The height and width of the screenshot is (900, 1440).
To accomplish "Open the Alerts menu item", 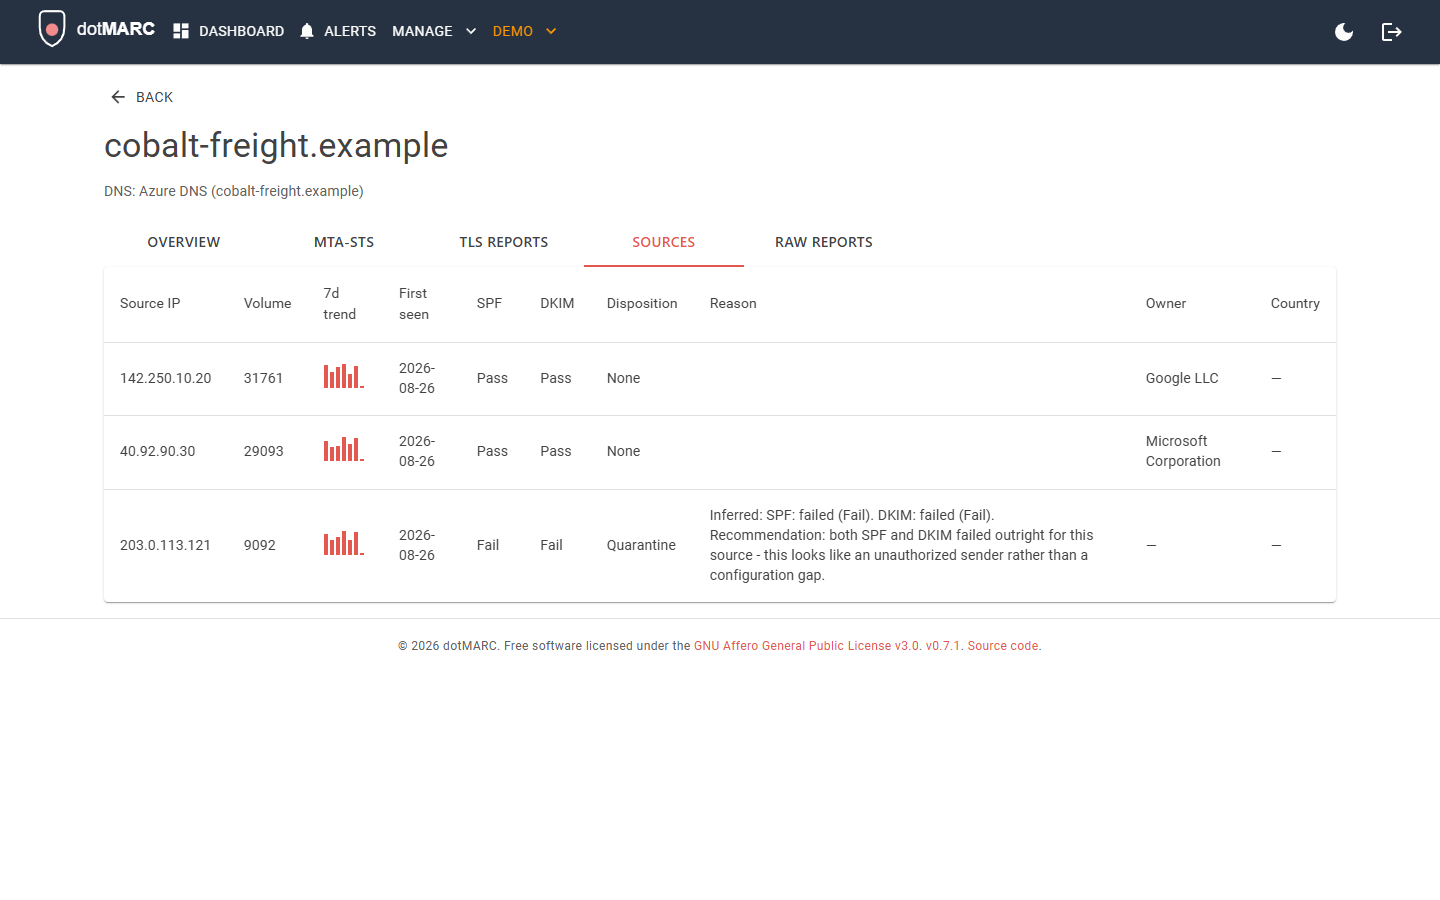I will (338, 31).
